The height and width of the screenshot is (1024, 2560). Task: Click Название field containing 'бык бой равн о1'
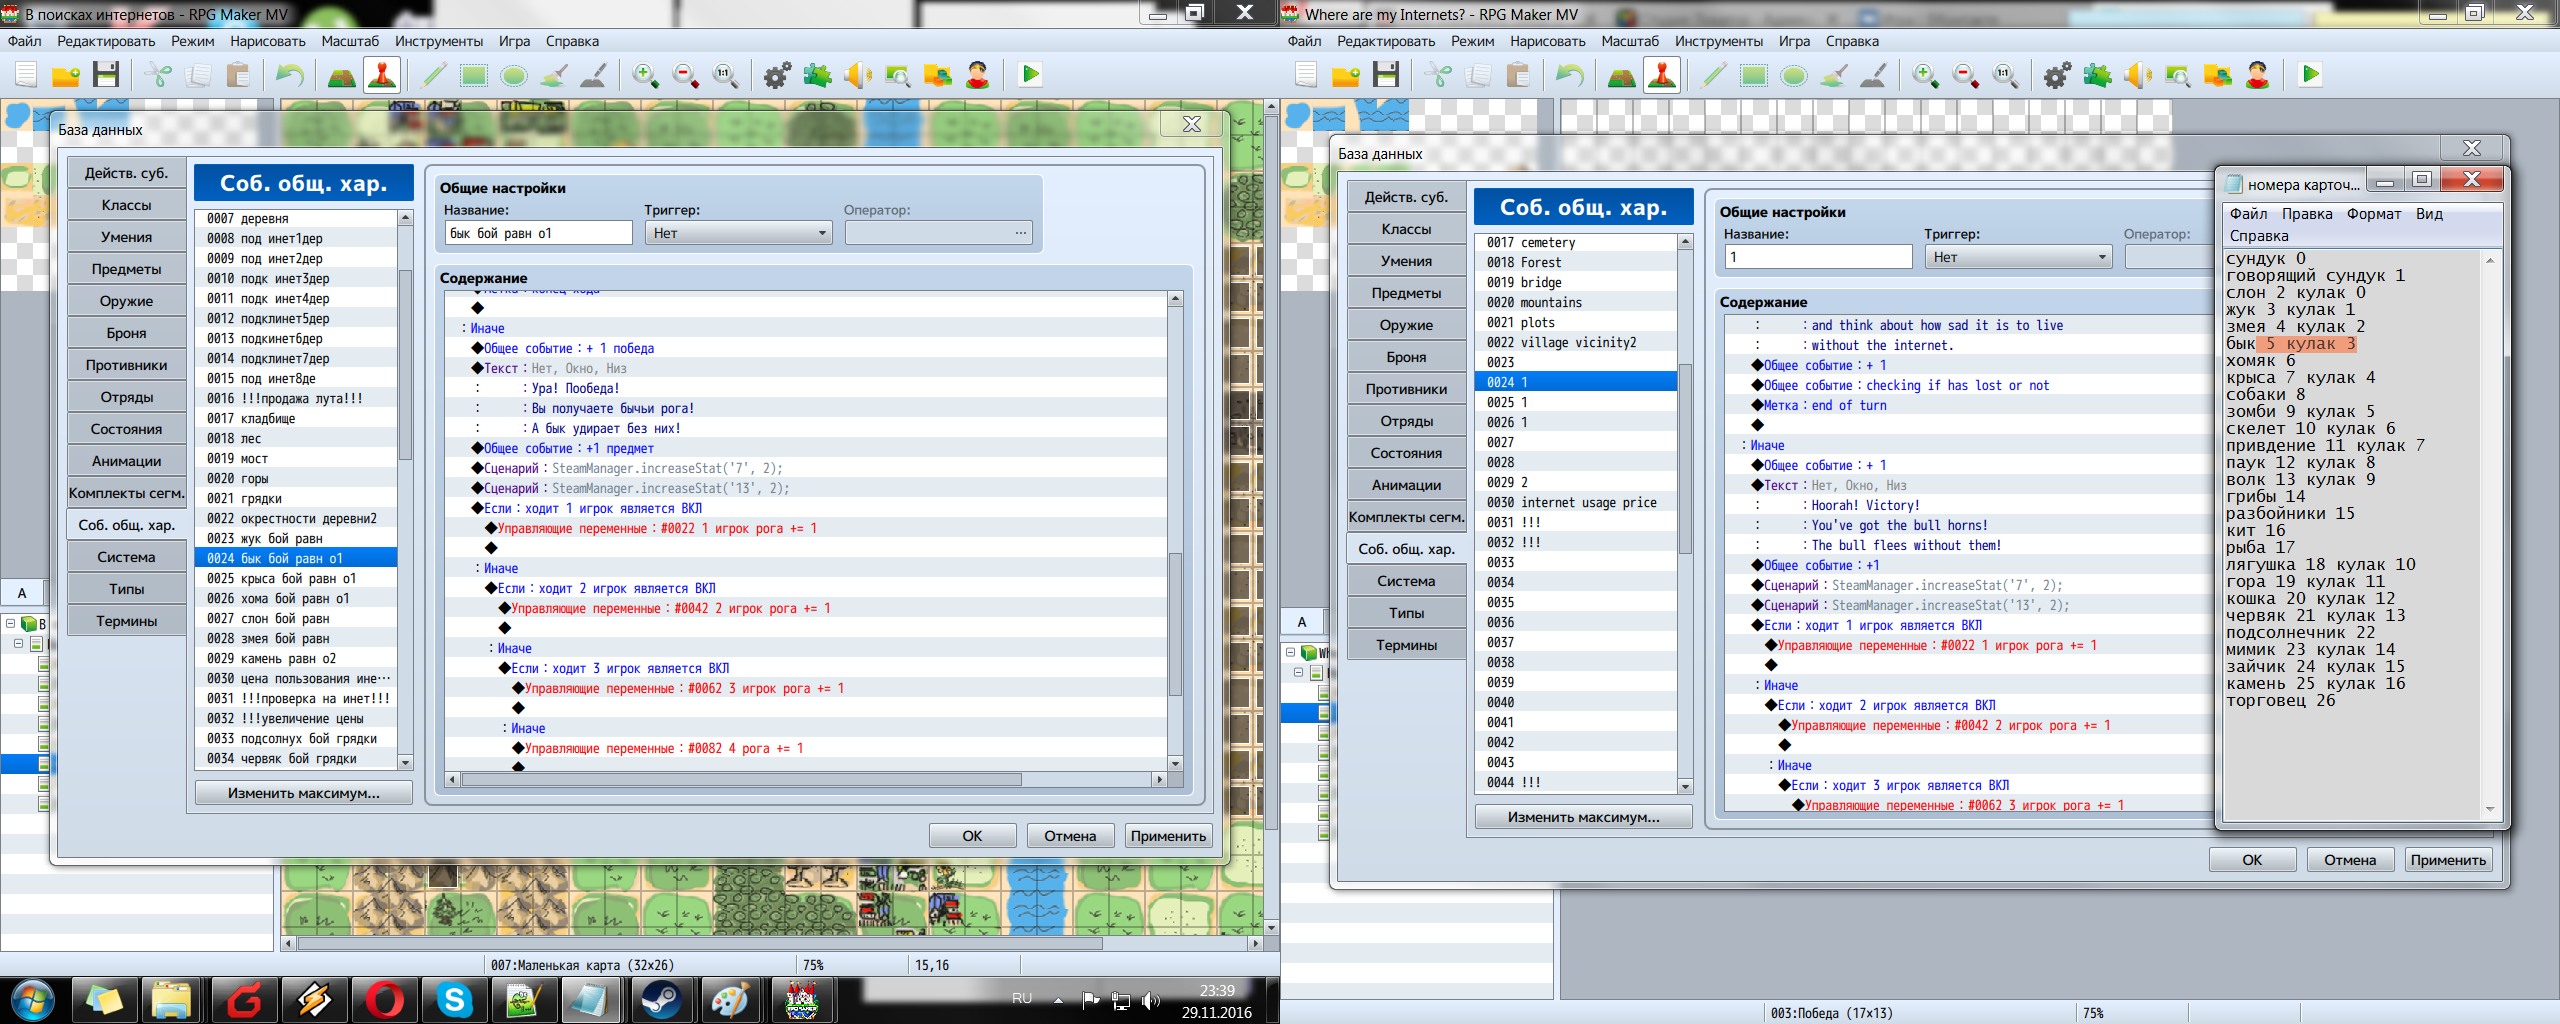point(538,233)
